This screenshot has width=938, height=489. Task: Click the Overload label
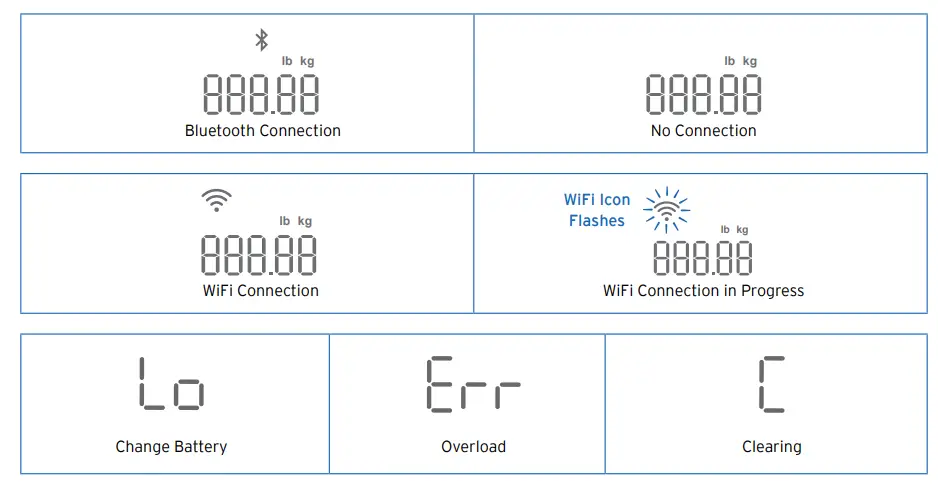[x=473, y=447]
